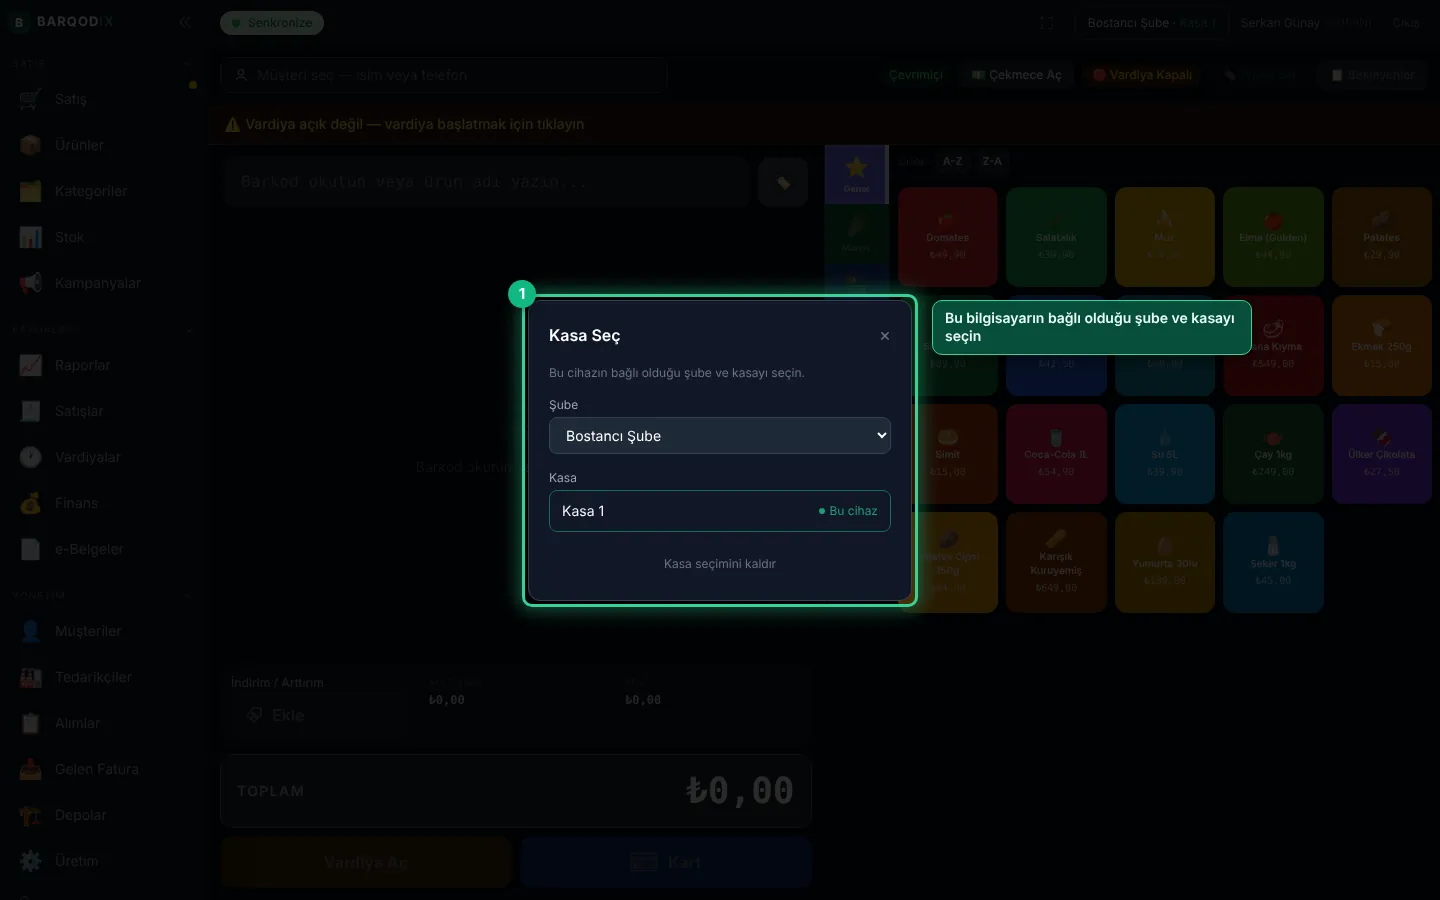1440x900 pixels.
Task: Open Gelen Fatura in the sidebar
Action: click(x=104, y=769)
